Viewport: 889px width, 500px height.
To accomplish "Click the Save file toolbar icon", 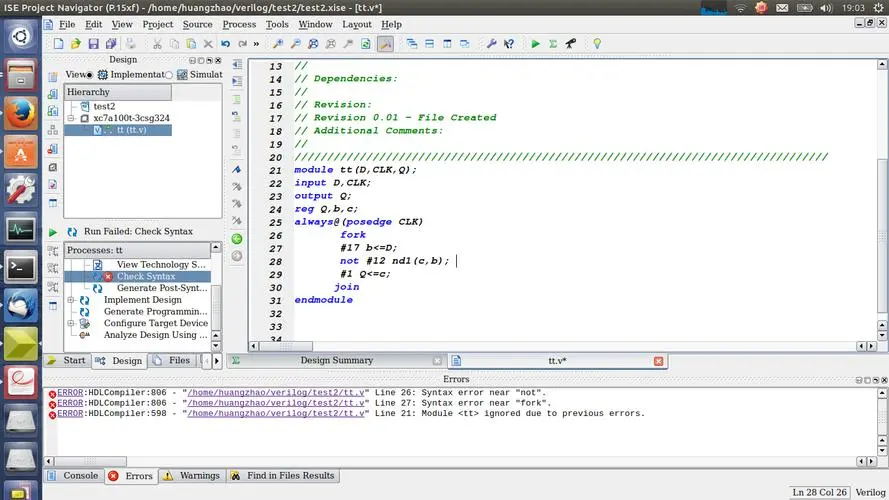I will click(x=93, y=44).
